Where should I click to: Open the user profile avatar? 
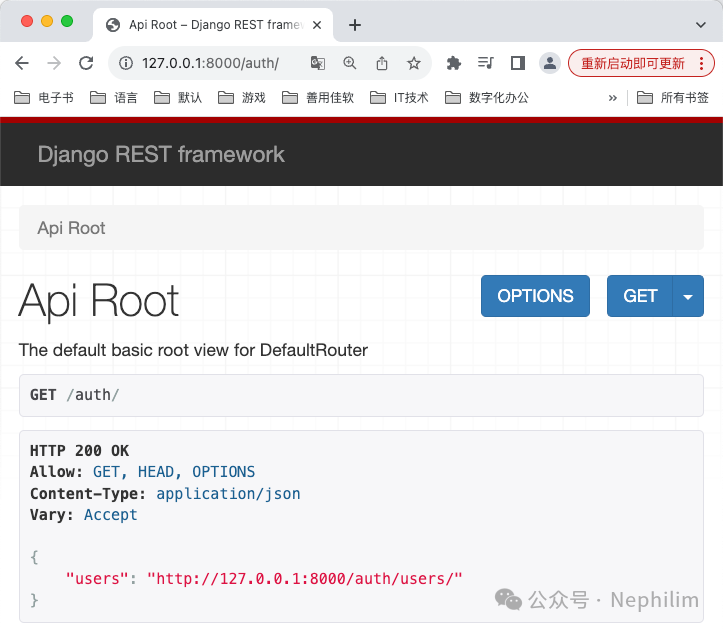click(550, 63)
